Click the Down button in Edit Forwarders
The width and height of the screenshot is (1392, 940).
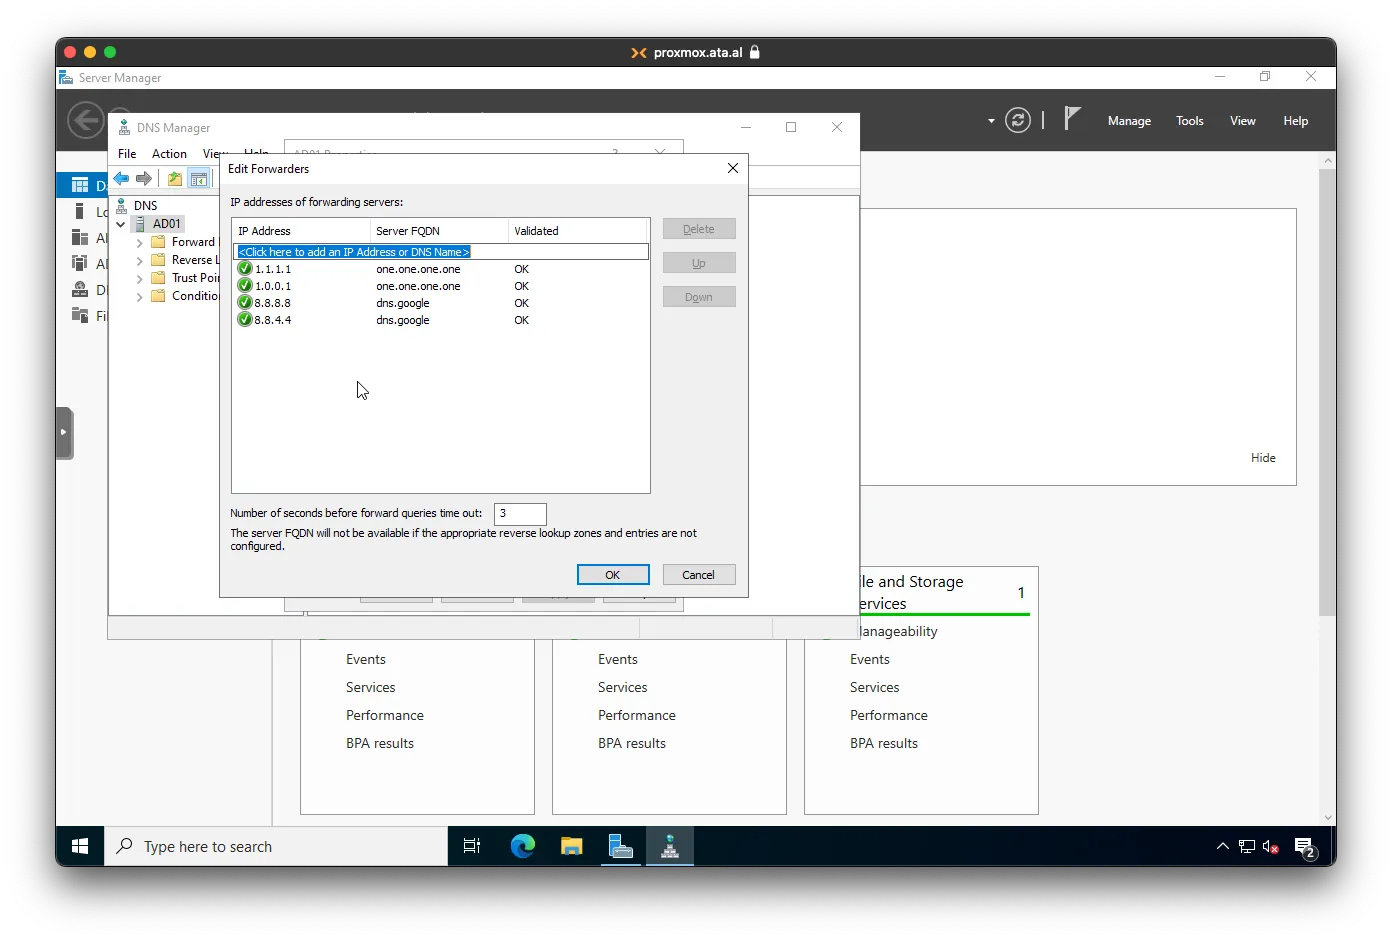[699, 297]
